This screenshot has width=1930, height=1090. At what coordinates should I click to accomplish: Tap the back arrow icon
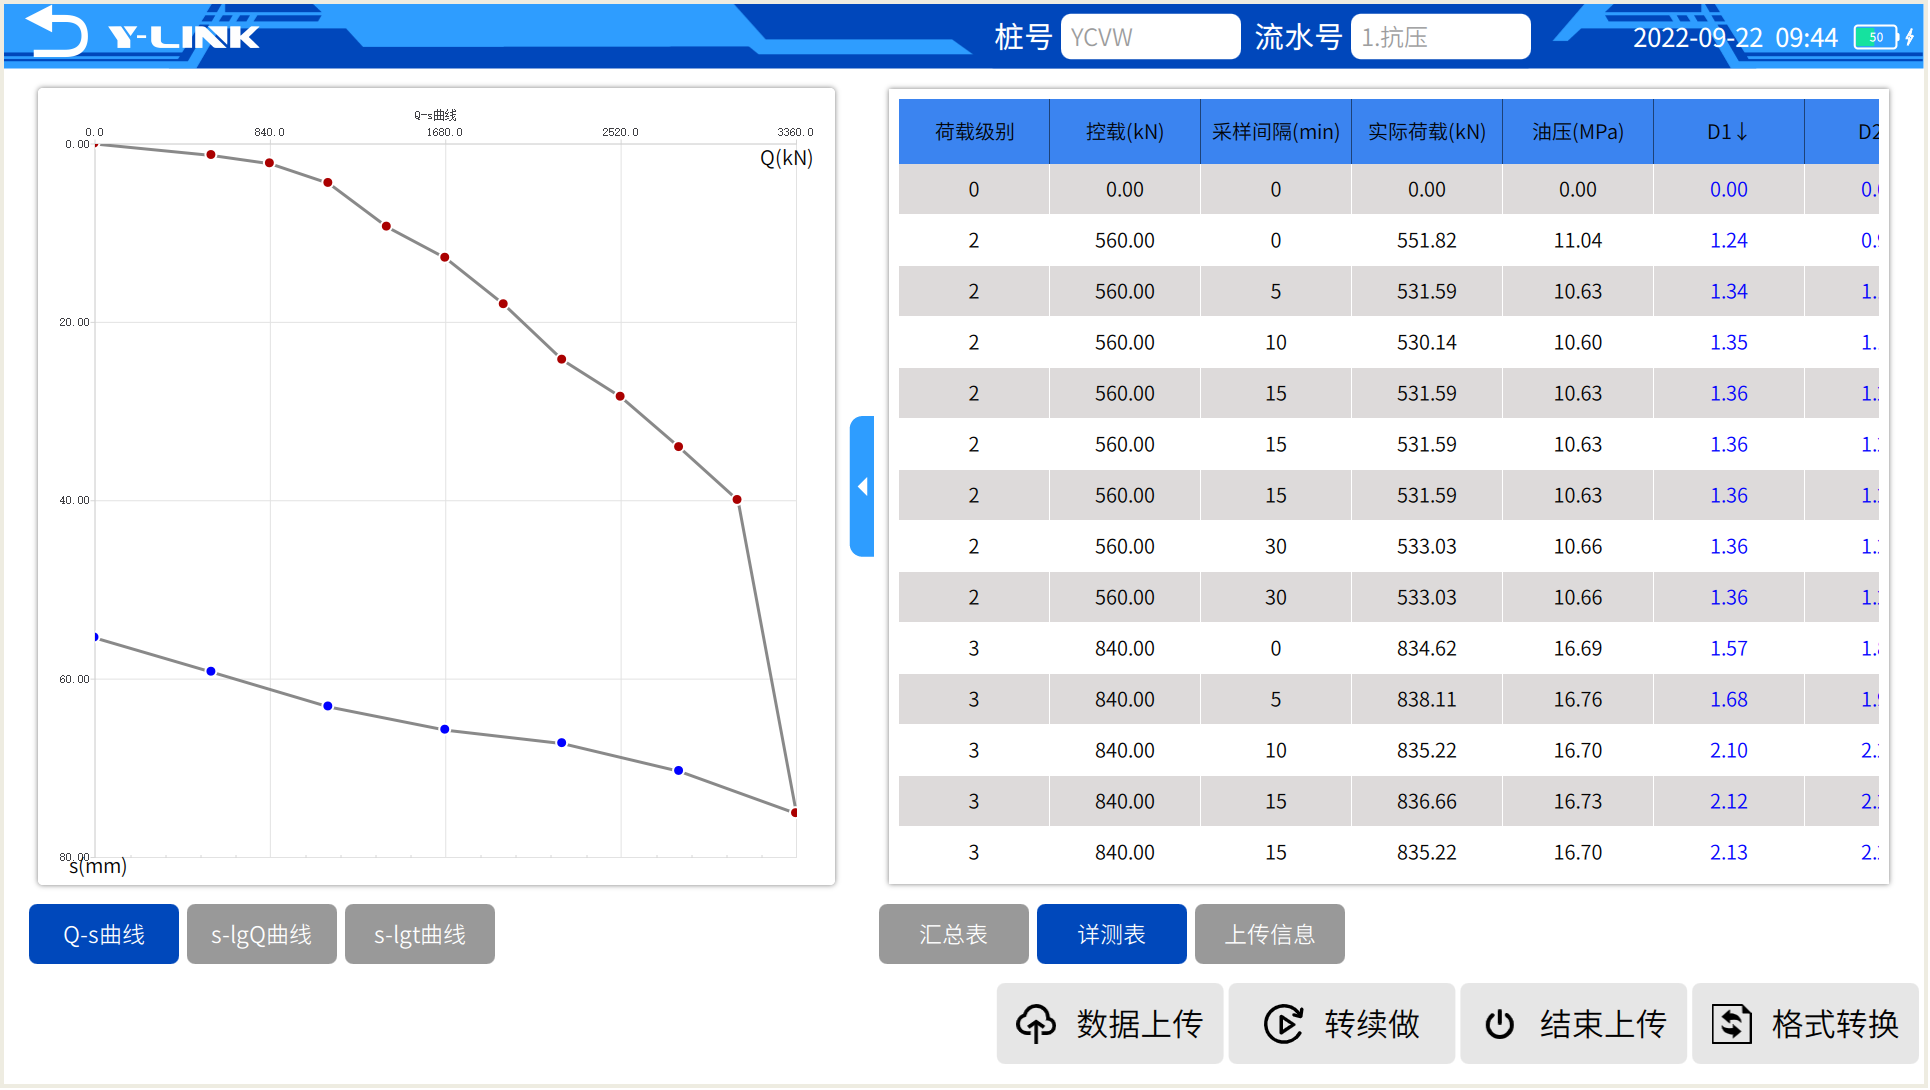[x=56, y=32]
